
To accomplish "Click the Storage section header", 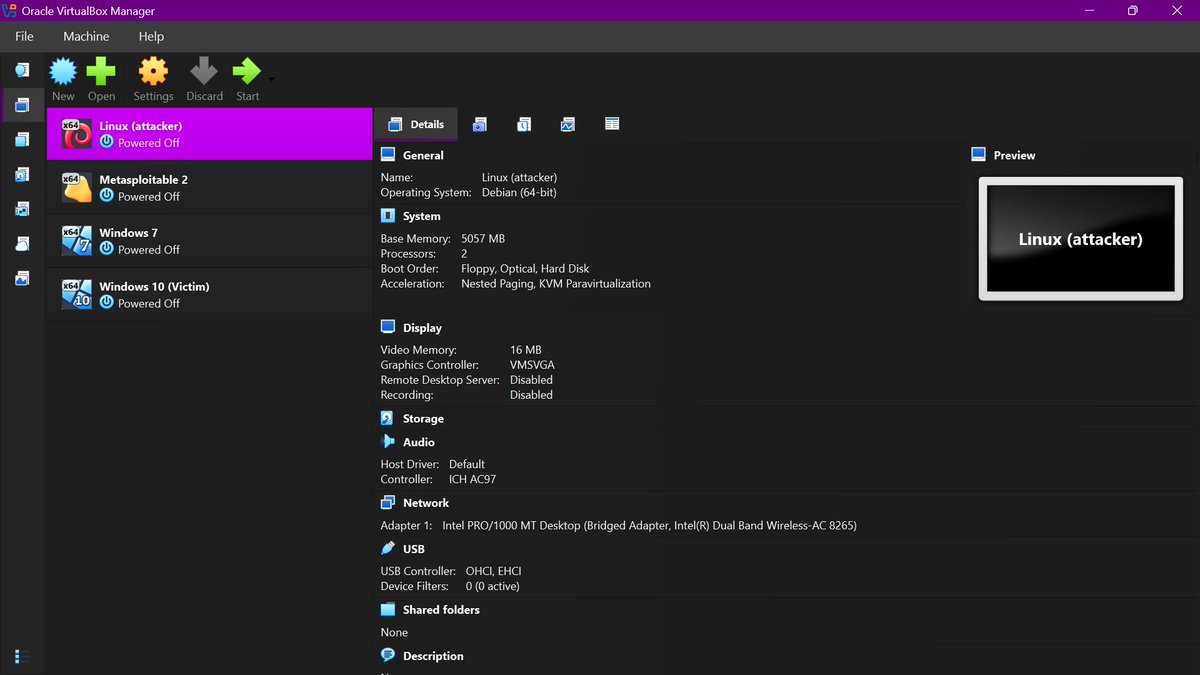I will [423, 419].
